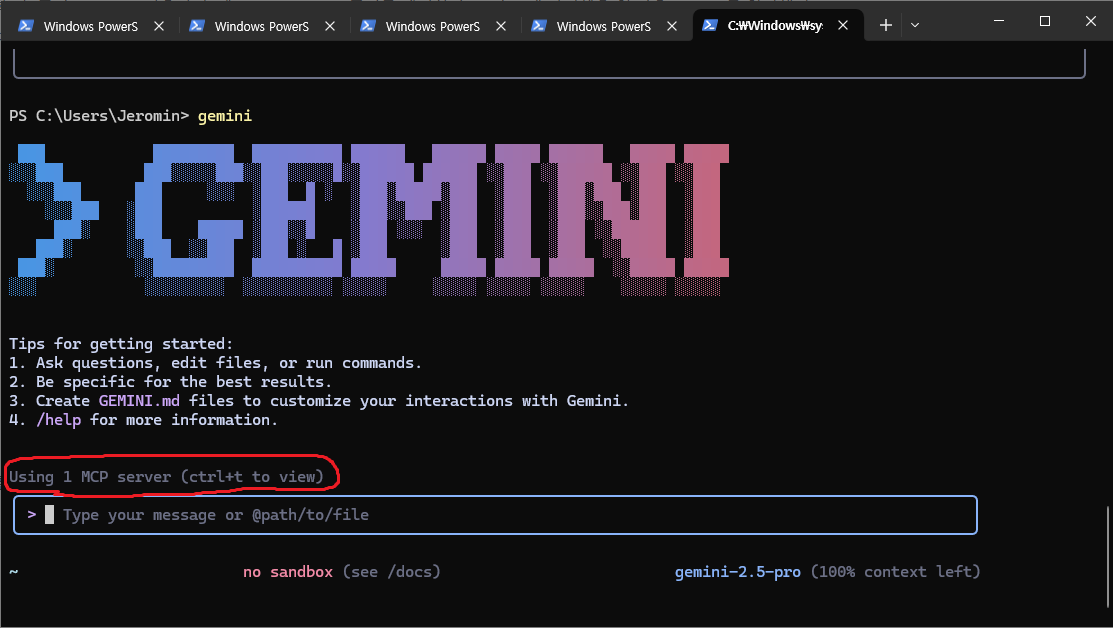This screenshot has height=628, width=1113.
Task: Switch to the third Windows PowerShell tab
Action: pos(432,26)
